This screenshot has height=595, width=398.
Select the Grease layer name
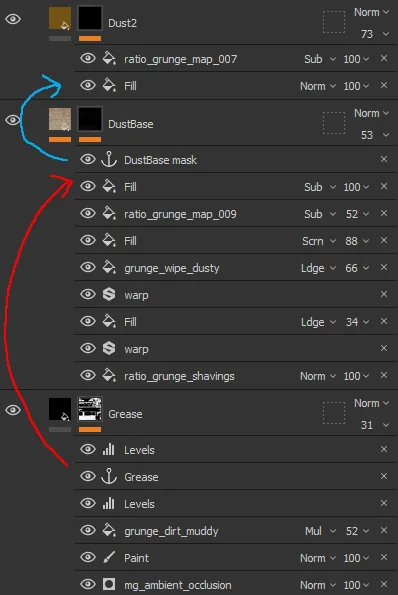coord(125,414)
